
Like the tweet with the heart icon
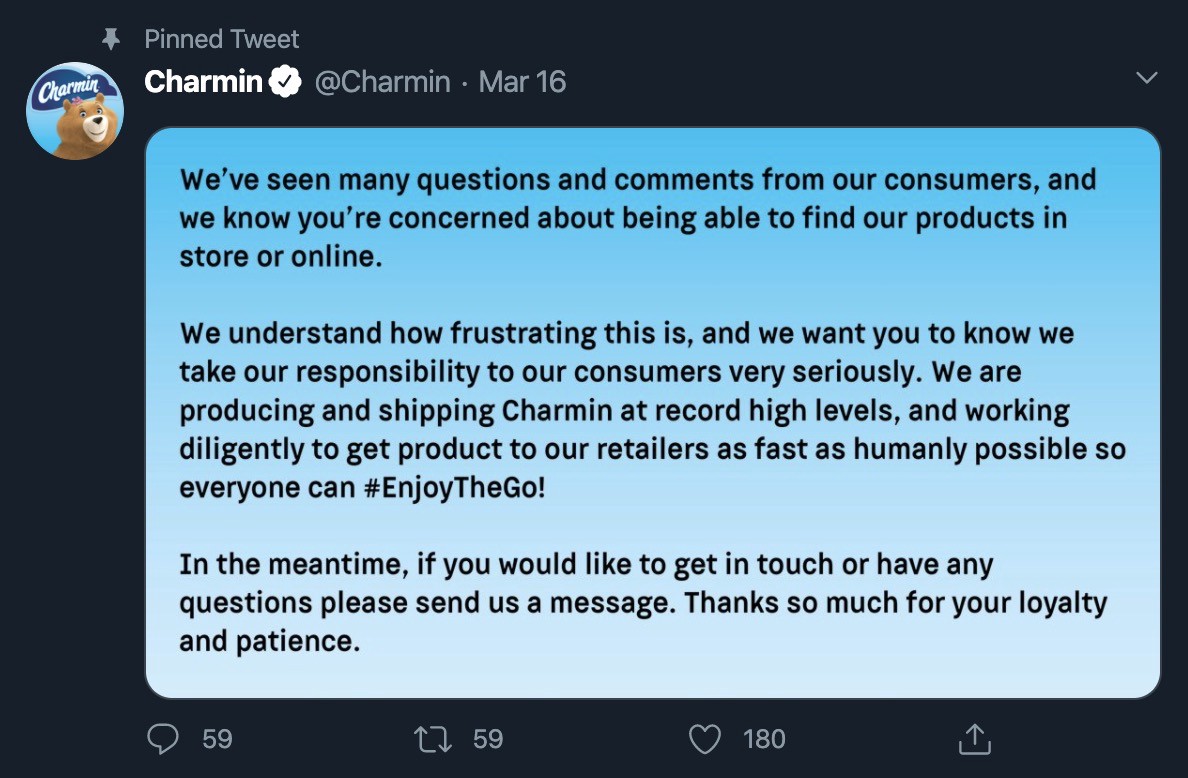[x=706, y=739]
